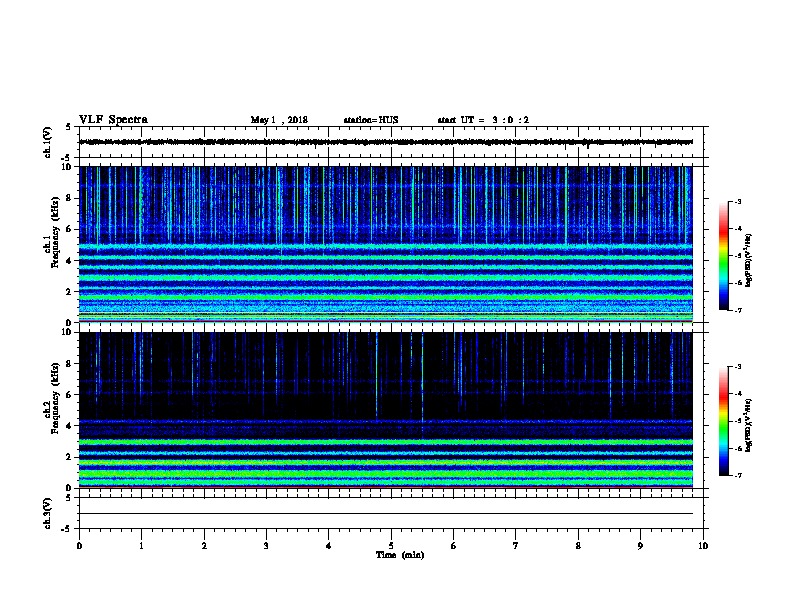792x612 pixels.
Task: Click the time axis tick label "10"
Action: tap(703, 546)
